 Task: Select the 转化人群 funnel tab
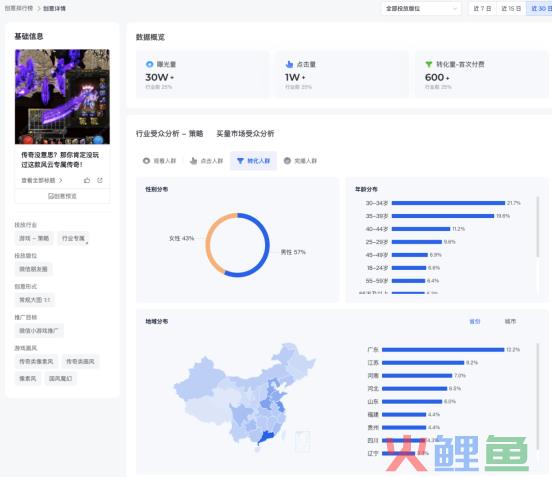pos(253,161)
